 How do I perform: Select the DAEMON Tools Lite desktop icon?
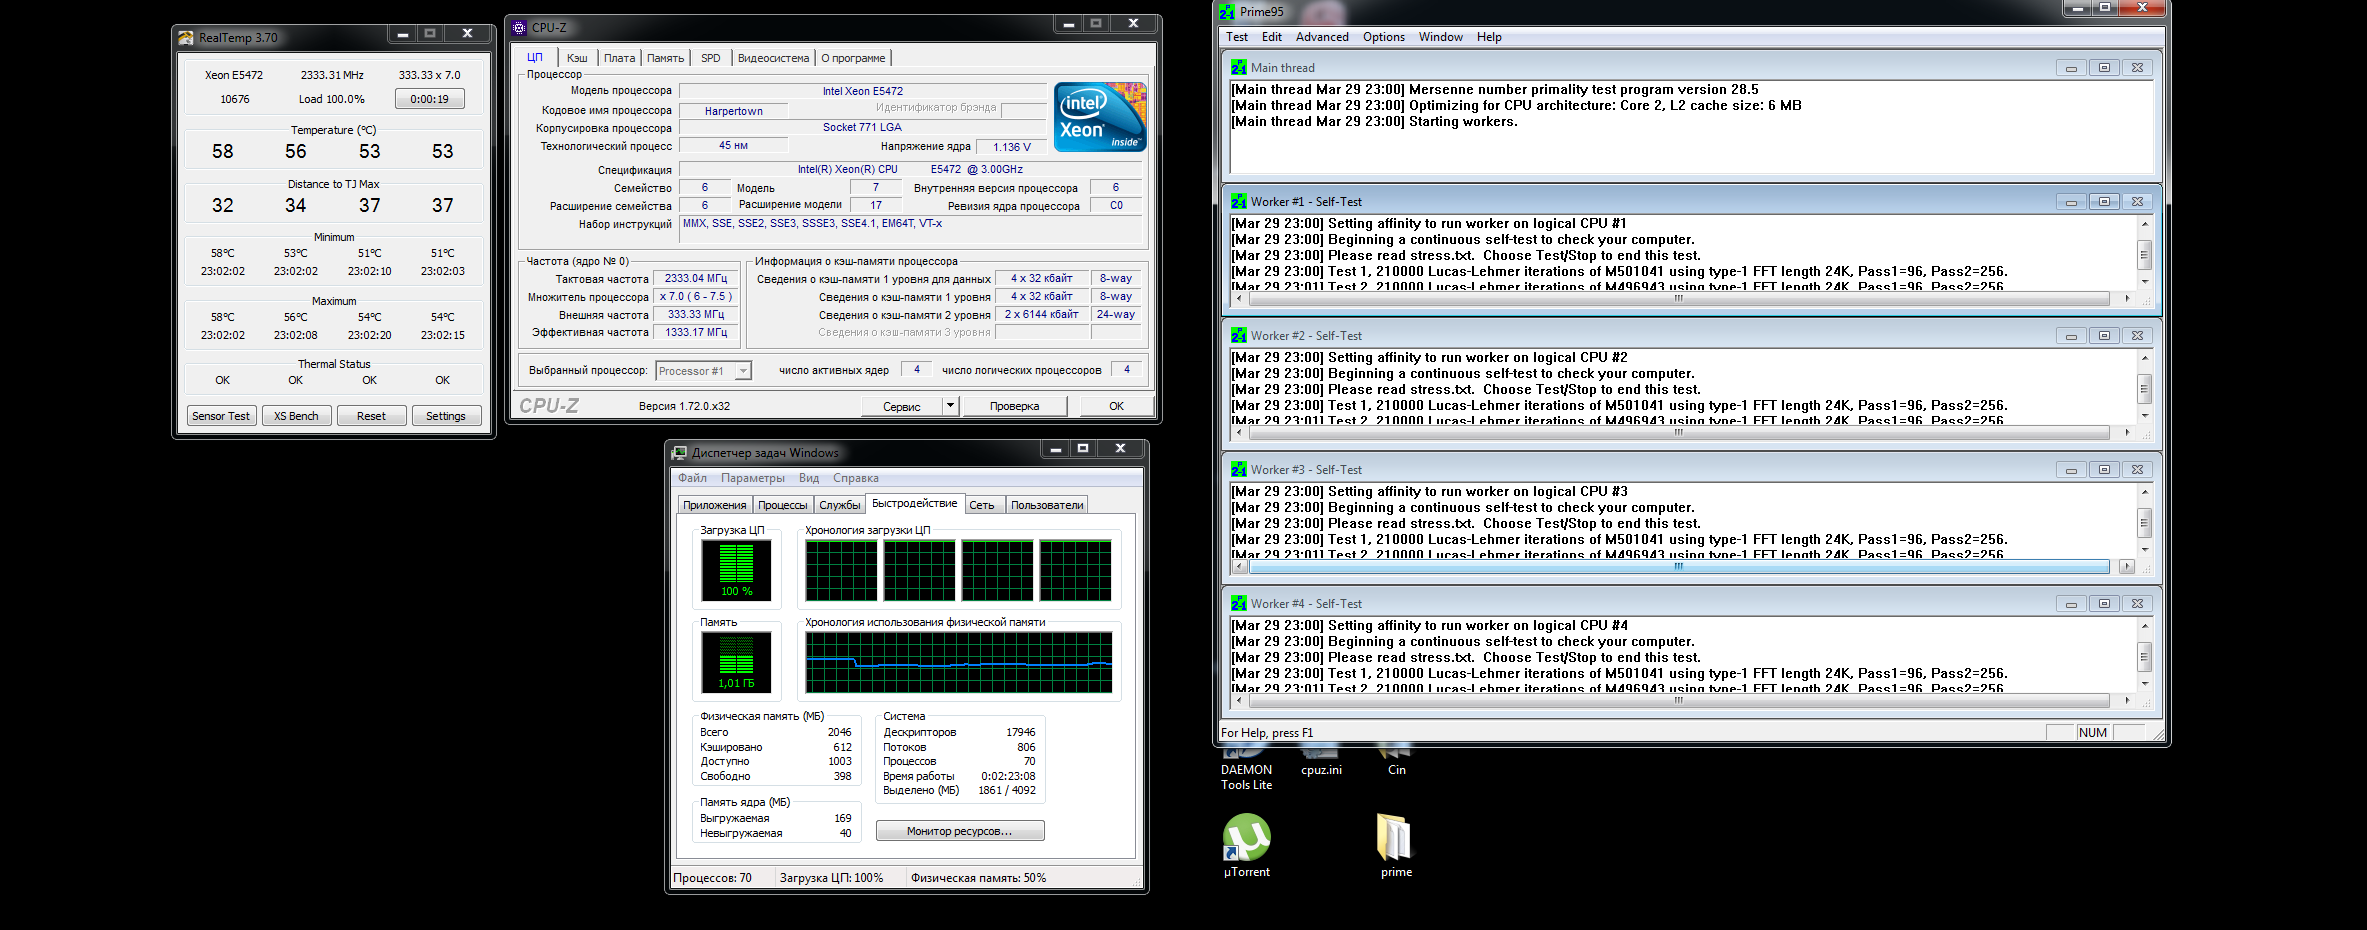tap(1246, 768)
